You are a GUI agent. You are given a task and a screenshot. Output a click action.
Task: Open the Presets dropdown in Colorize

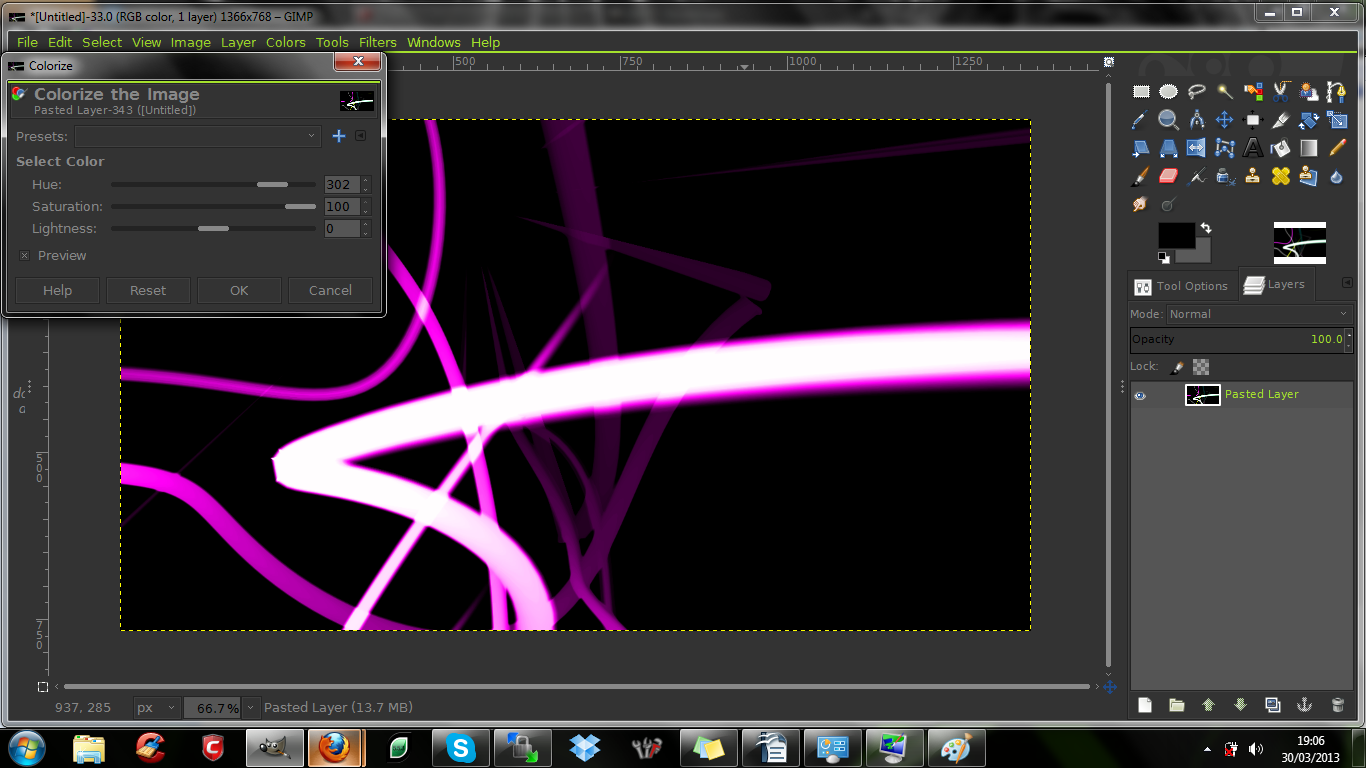(197, 136)
